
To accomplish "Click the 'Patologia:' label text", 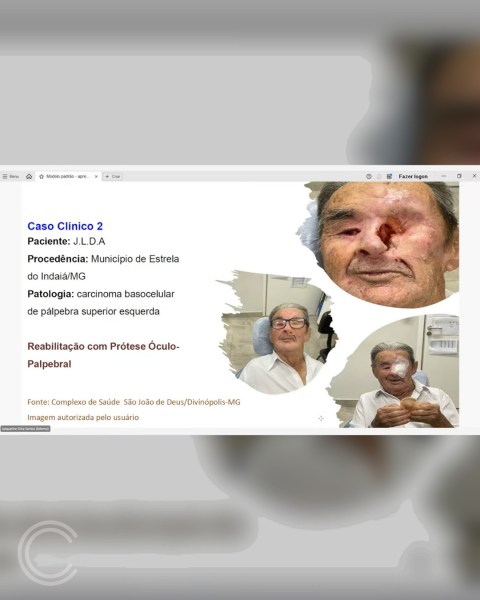I will (x=51, y=294).
